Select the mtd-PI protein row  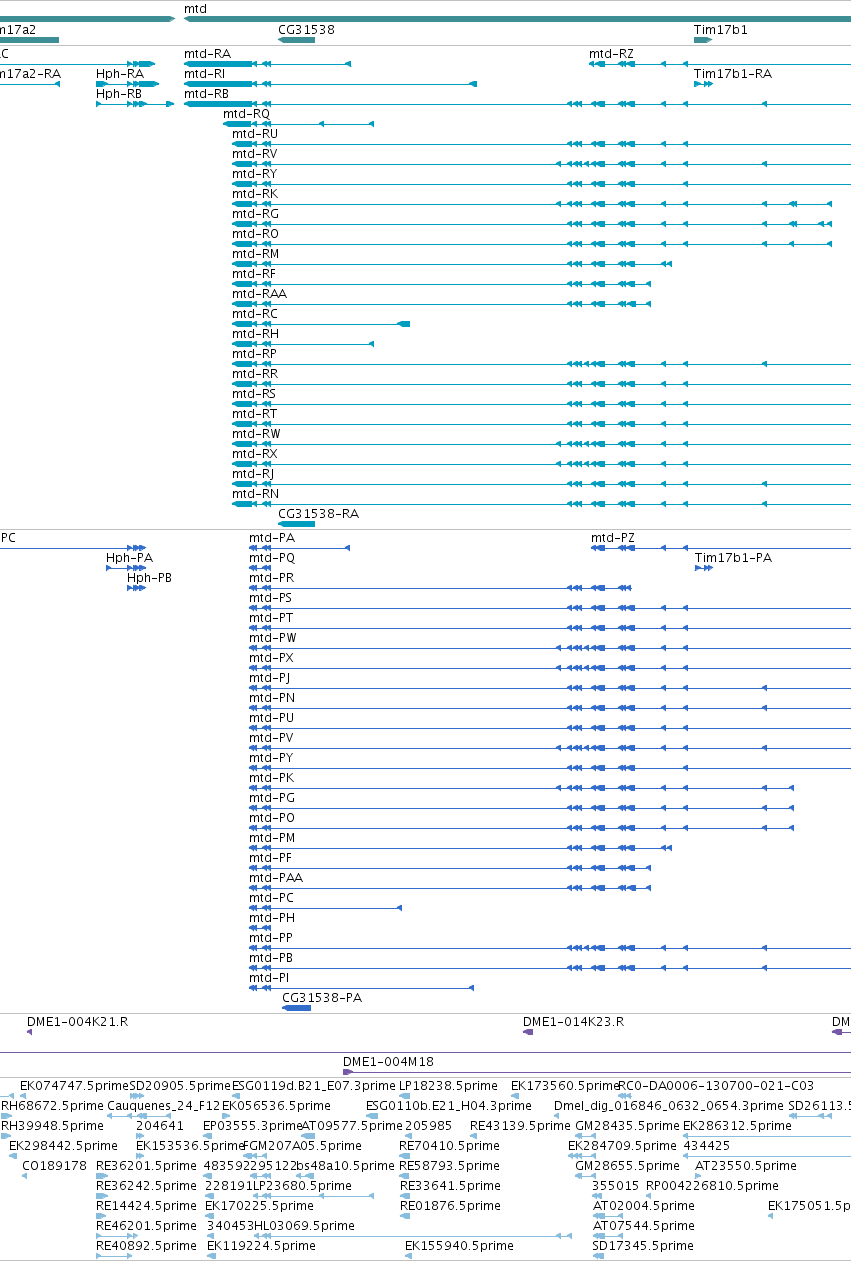(x=269, y=977)
